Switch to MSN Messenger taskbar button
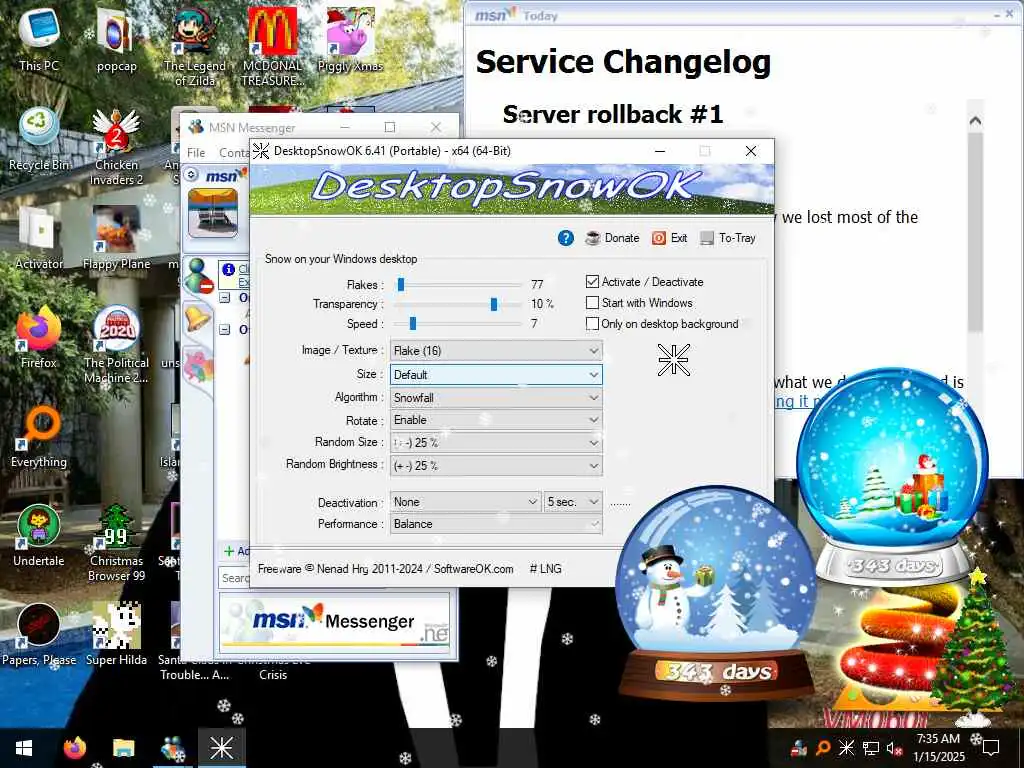Screen dimensions: 1024x768 click(x=172, y=748)
